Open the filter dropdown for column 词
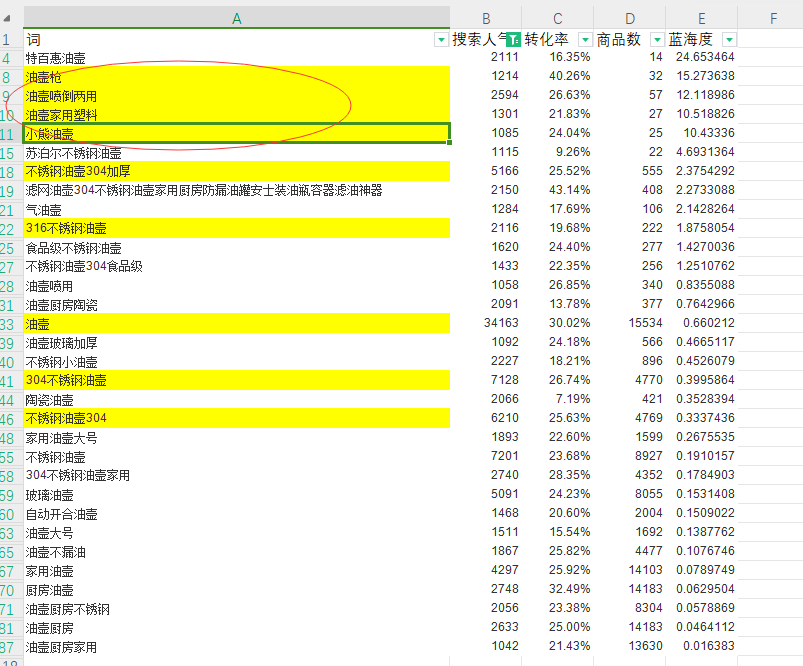Viewport: 803px width, 666px height. tap(442, 39)
